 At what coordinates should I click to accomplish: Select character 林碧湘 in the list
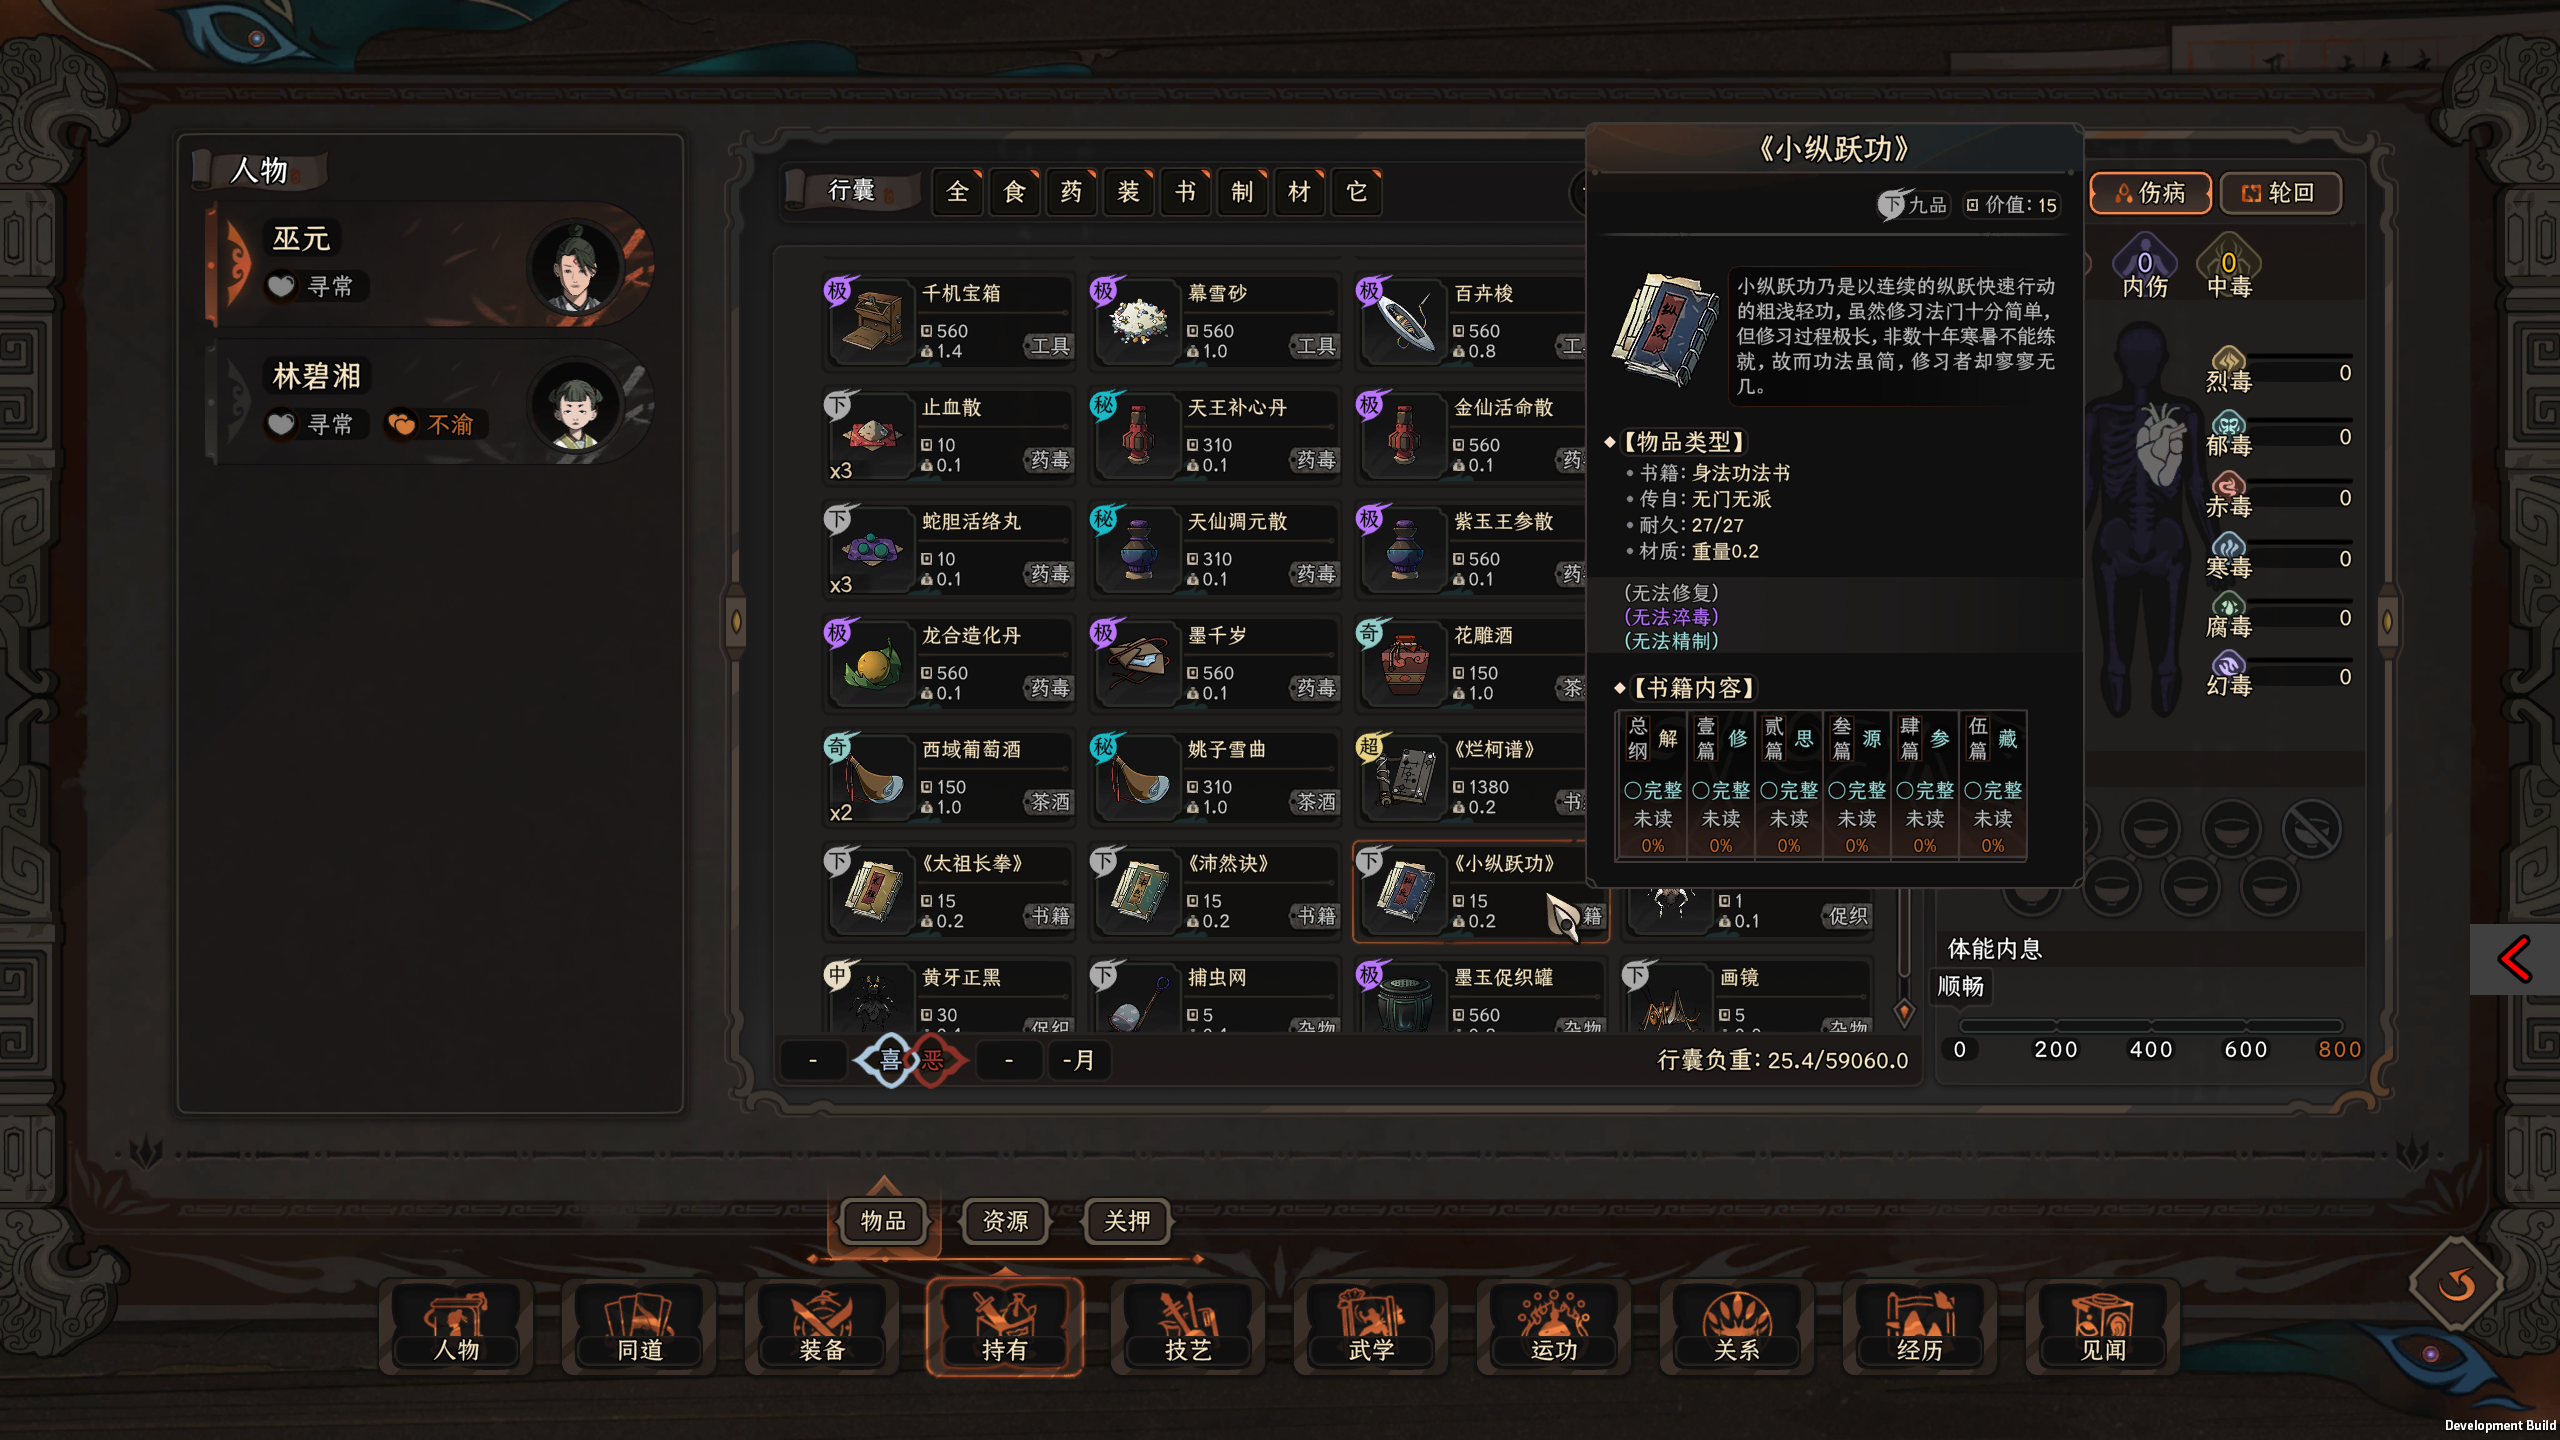tap(432, 402)
